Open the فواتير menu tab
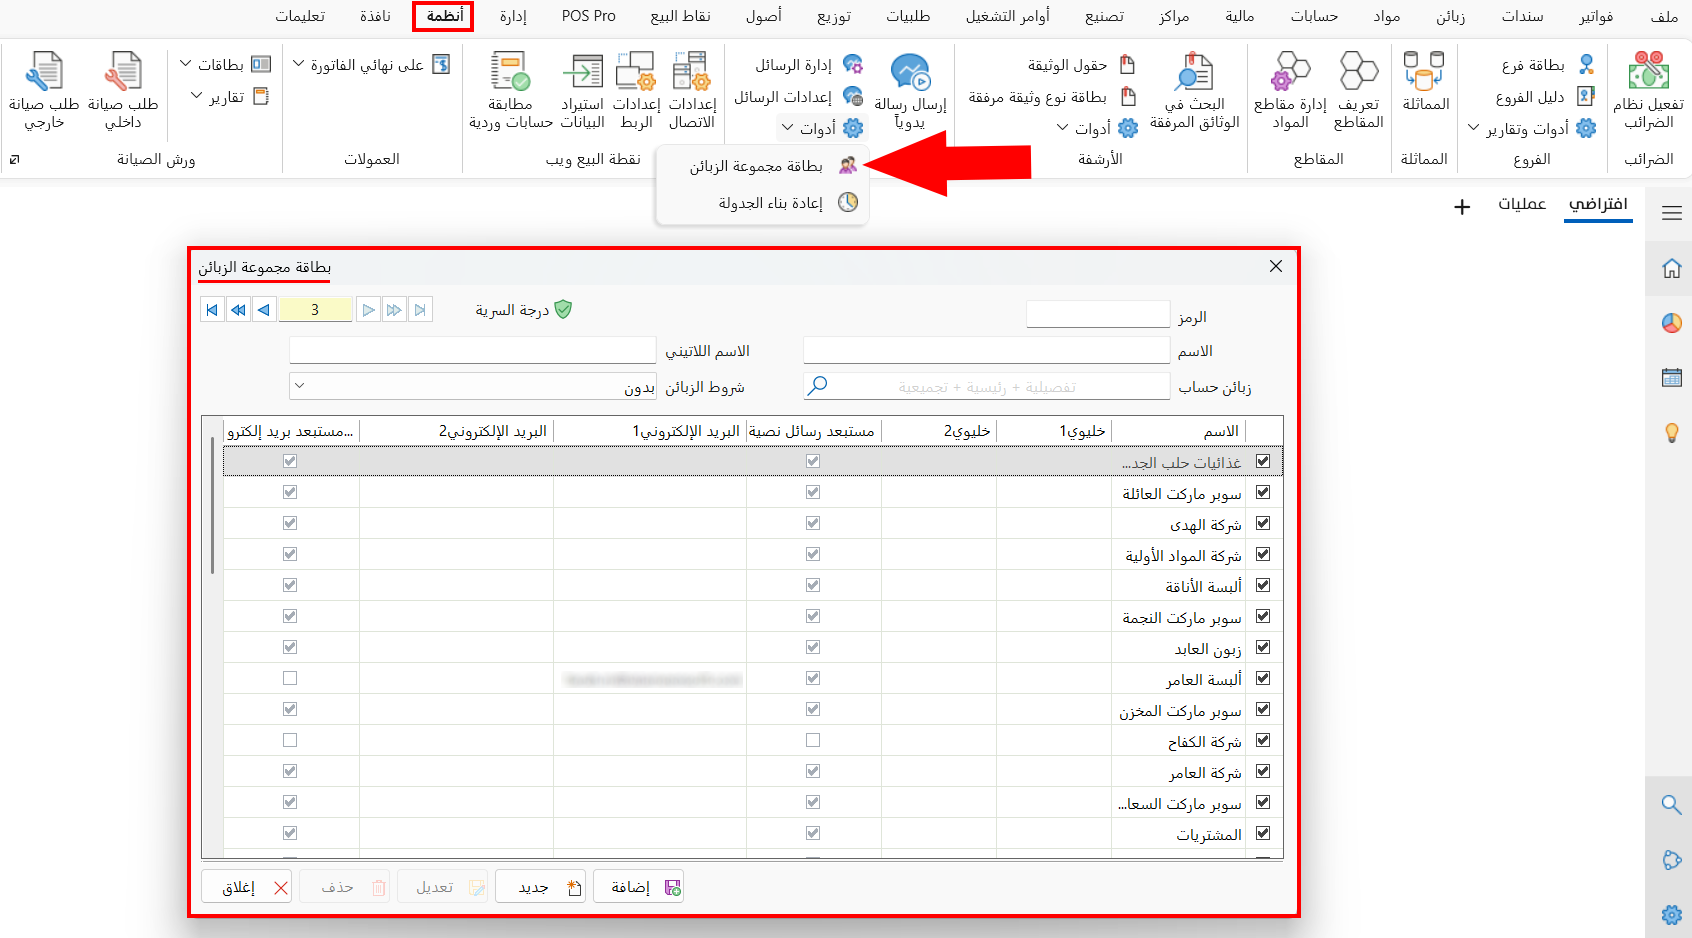This screenshot has height=938, width=1692. pos(1596,16)
